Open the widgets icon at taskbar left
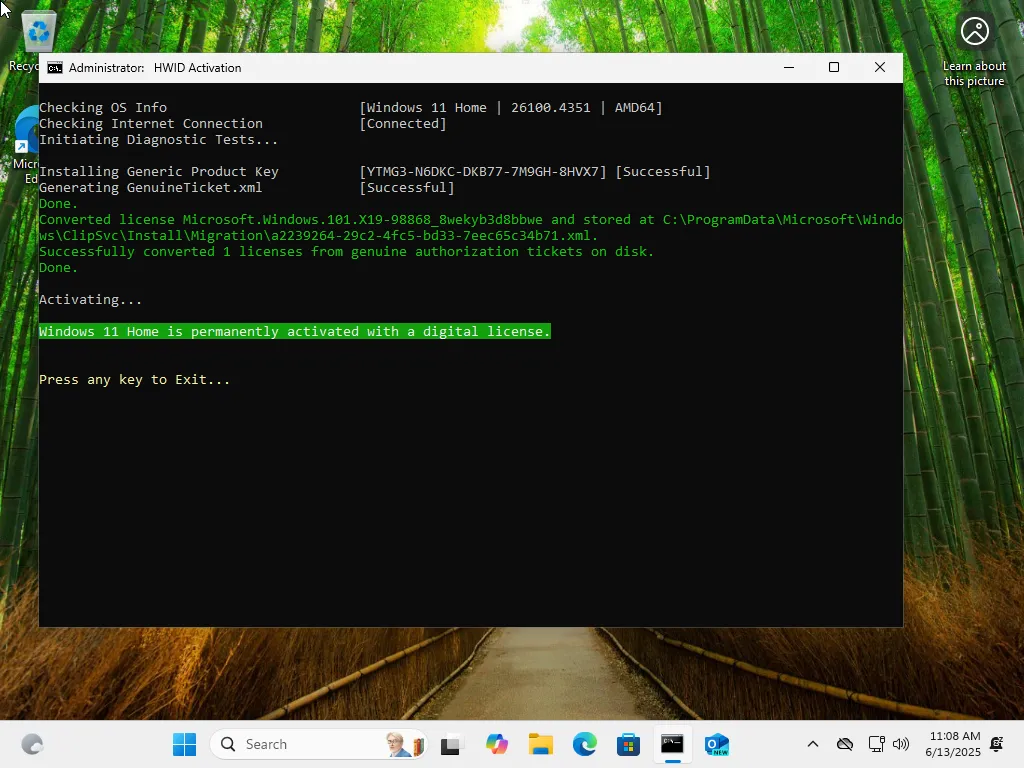Screen dimensions: 1024x768 [x=32, y=744]
